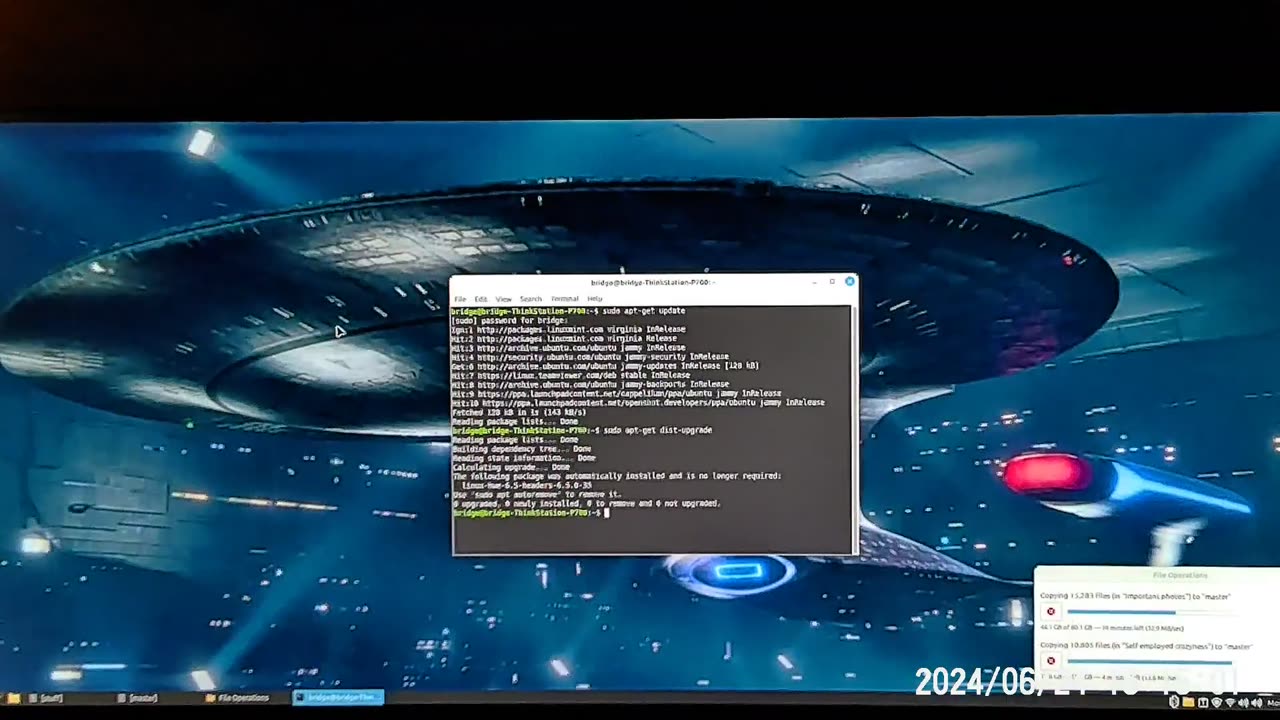Click the "Fetched 128 kB in 1s" line
This screenshot has height=720, width=1280.
517,412
